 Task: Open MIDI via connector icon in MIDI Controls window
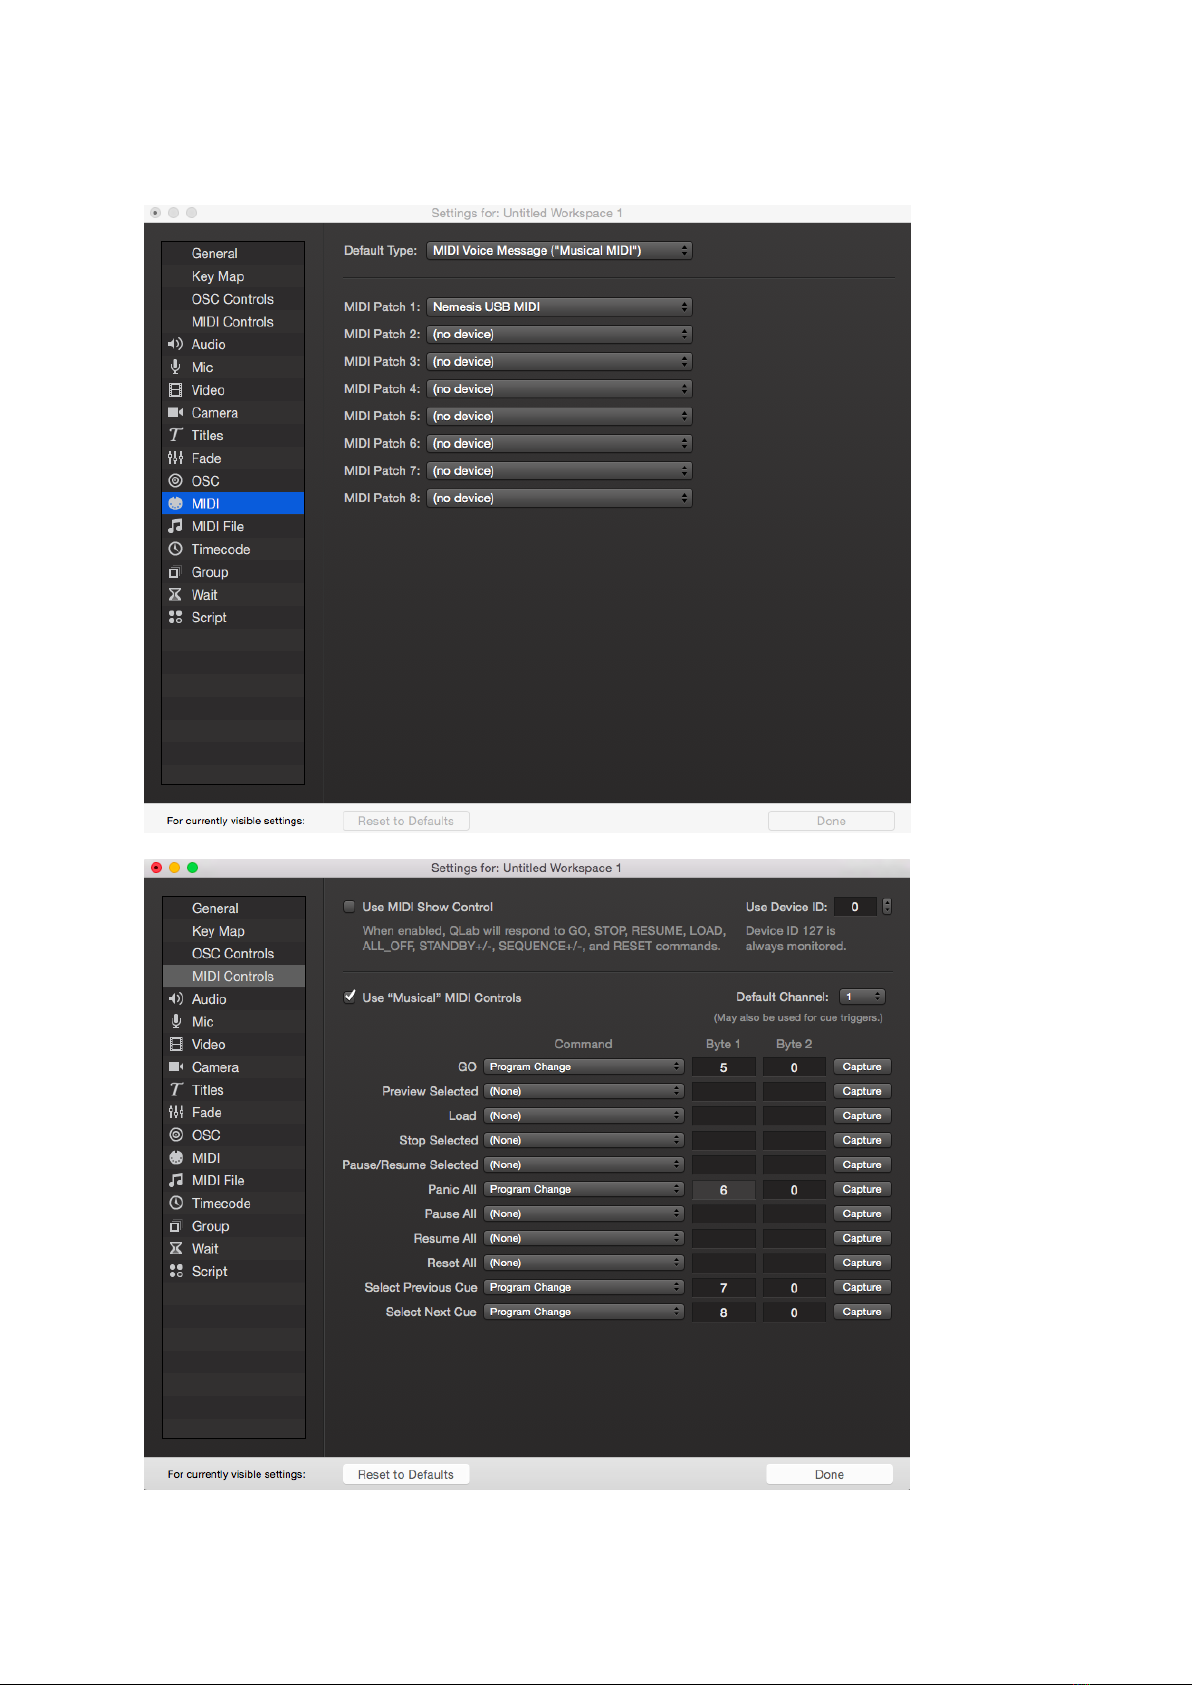pyautogui.click(x=176, y=1158)
